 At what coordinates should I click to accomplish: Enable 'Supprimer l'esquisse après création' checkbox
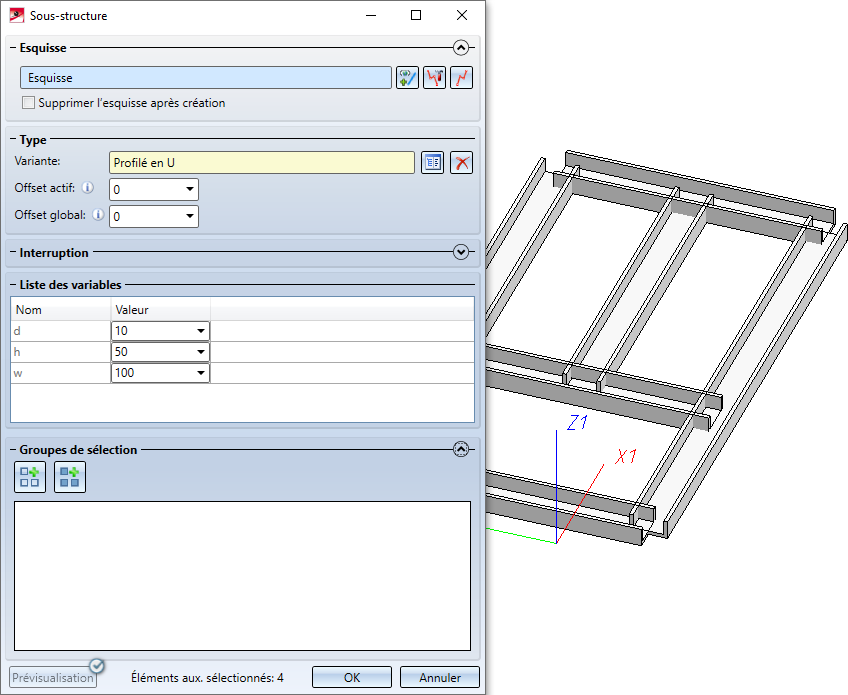[x=28, y=103]
